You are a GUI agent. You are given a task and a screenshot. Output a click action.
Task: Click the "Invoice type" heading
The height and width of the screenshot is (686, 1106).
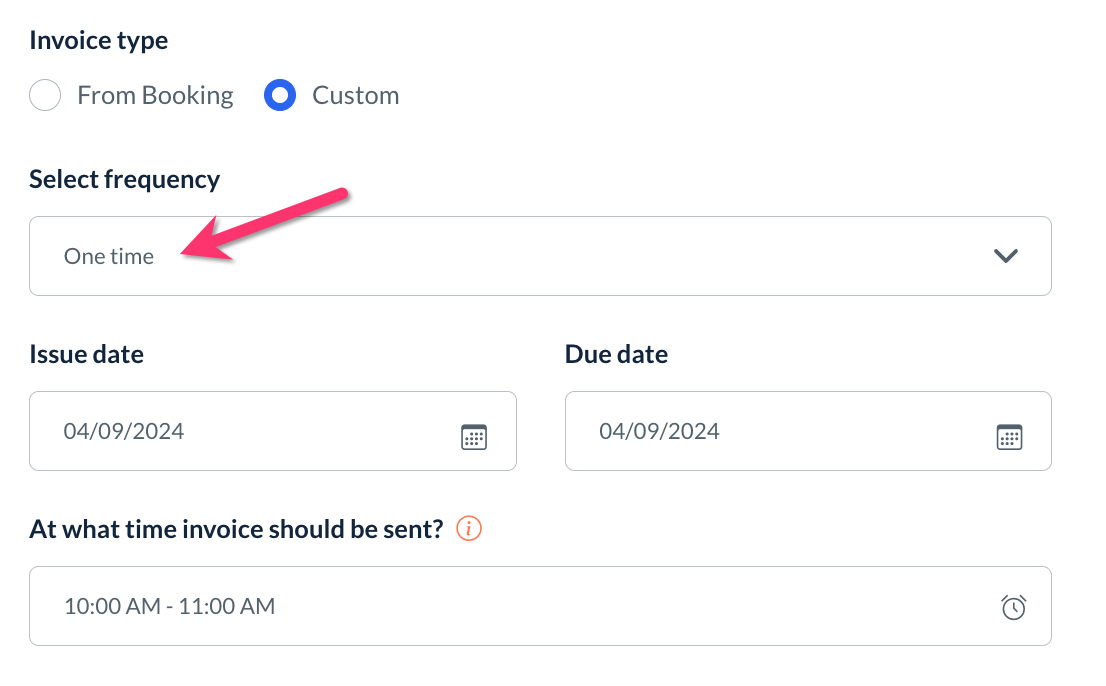(x=98, y=41)
